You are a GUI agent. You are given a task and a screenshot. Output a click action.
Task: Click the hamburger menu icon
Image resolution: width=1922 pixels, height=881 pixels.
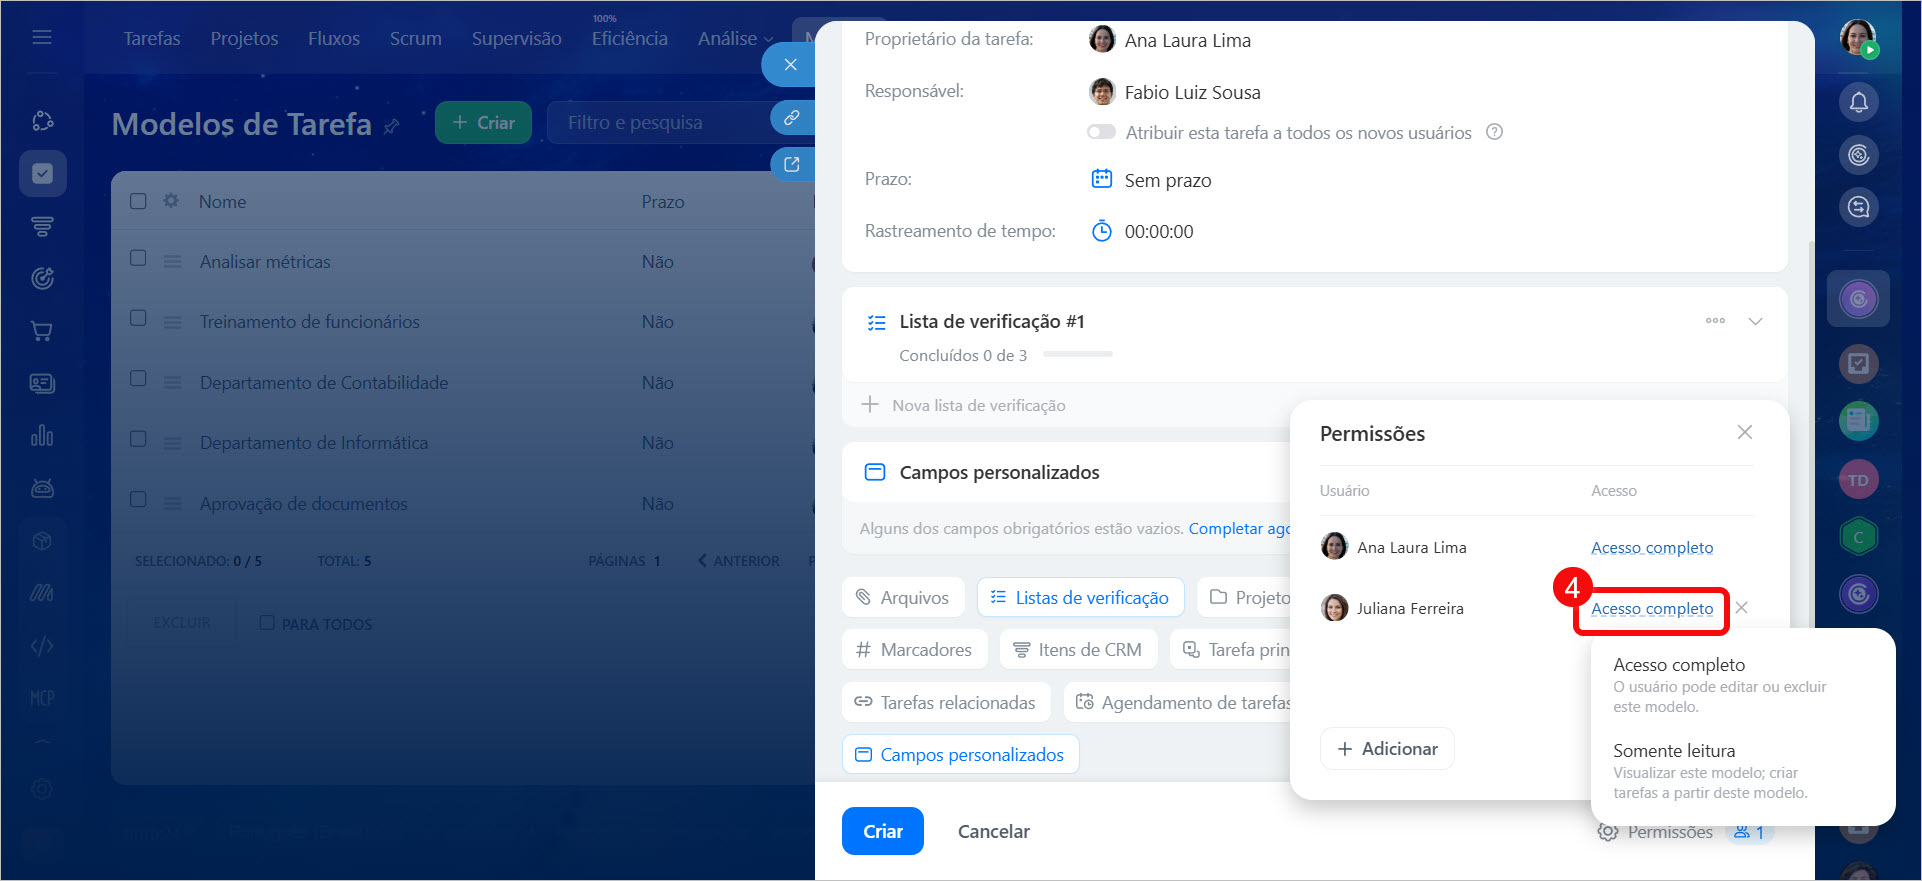click(x=42, y=37)
